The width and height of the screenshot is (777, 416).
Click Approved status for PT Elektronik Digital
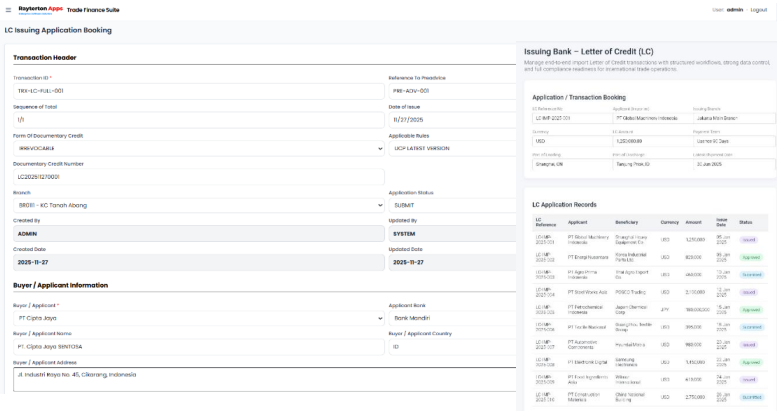pos(751,362)
